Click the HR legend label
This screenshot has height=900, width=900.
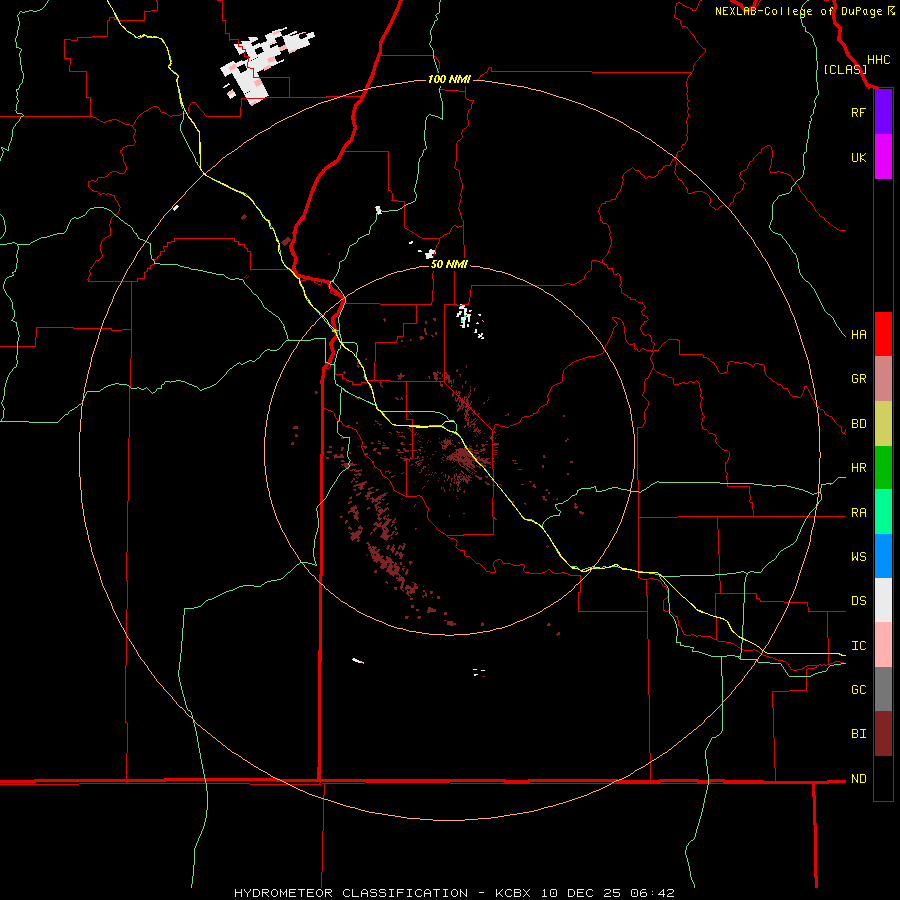point(858,468)
